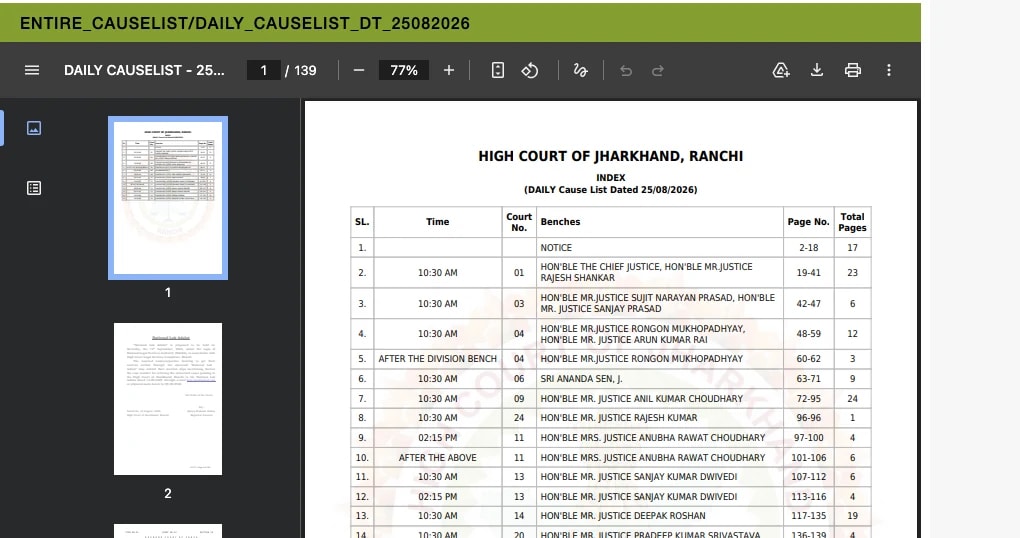
Task: Select the draw annotation tool
Action: coord(580,70)
